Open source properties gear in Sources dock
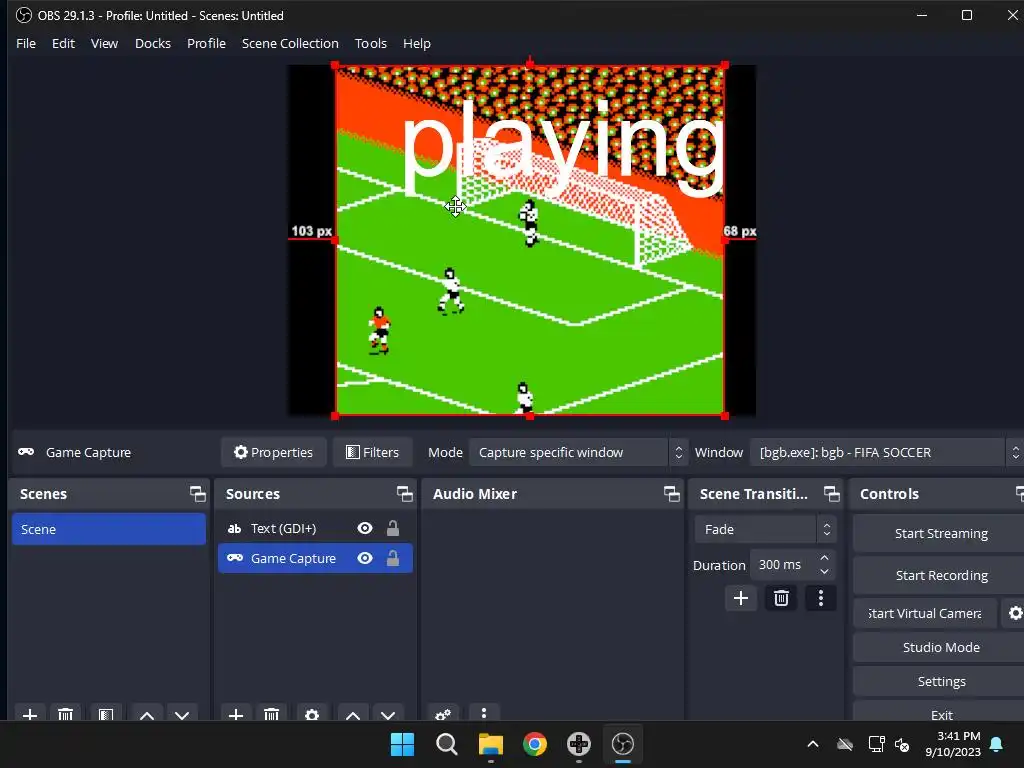The height and width of the screenshot is (768, 1024). (312, 714)
